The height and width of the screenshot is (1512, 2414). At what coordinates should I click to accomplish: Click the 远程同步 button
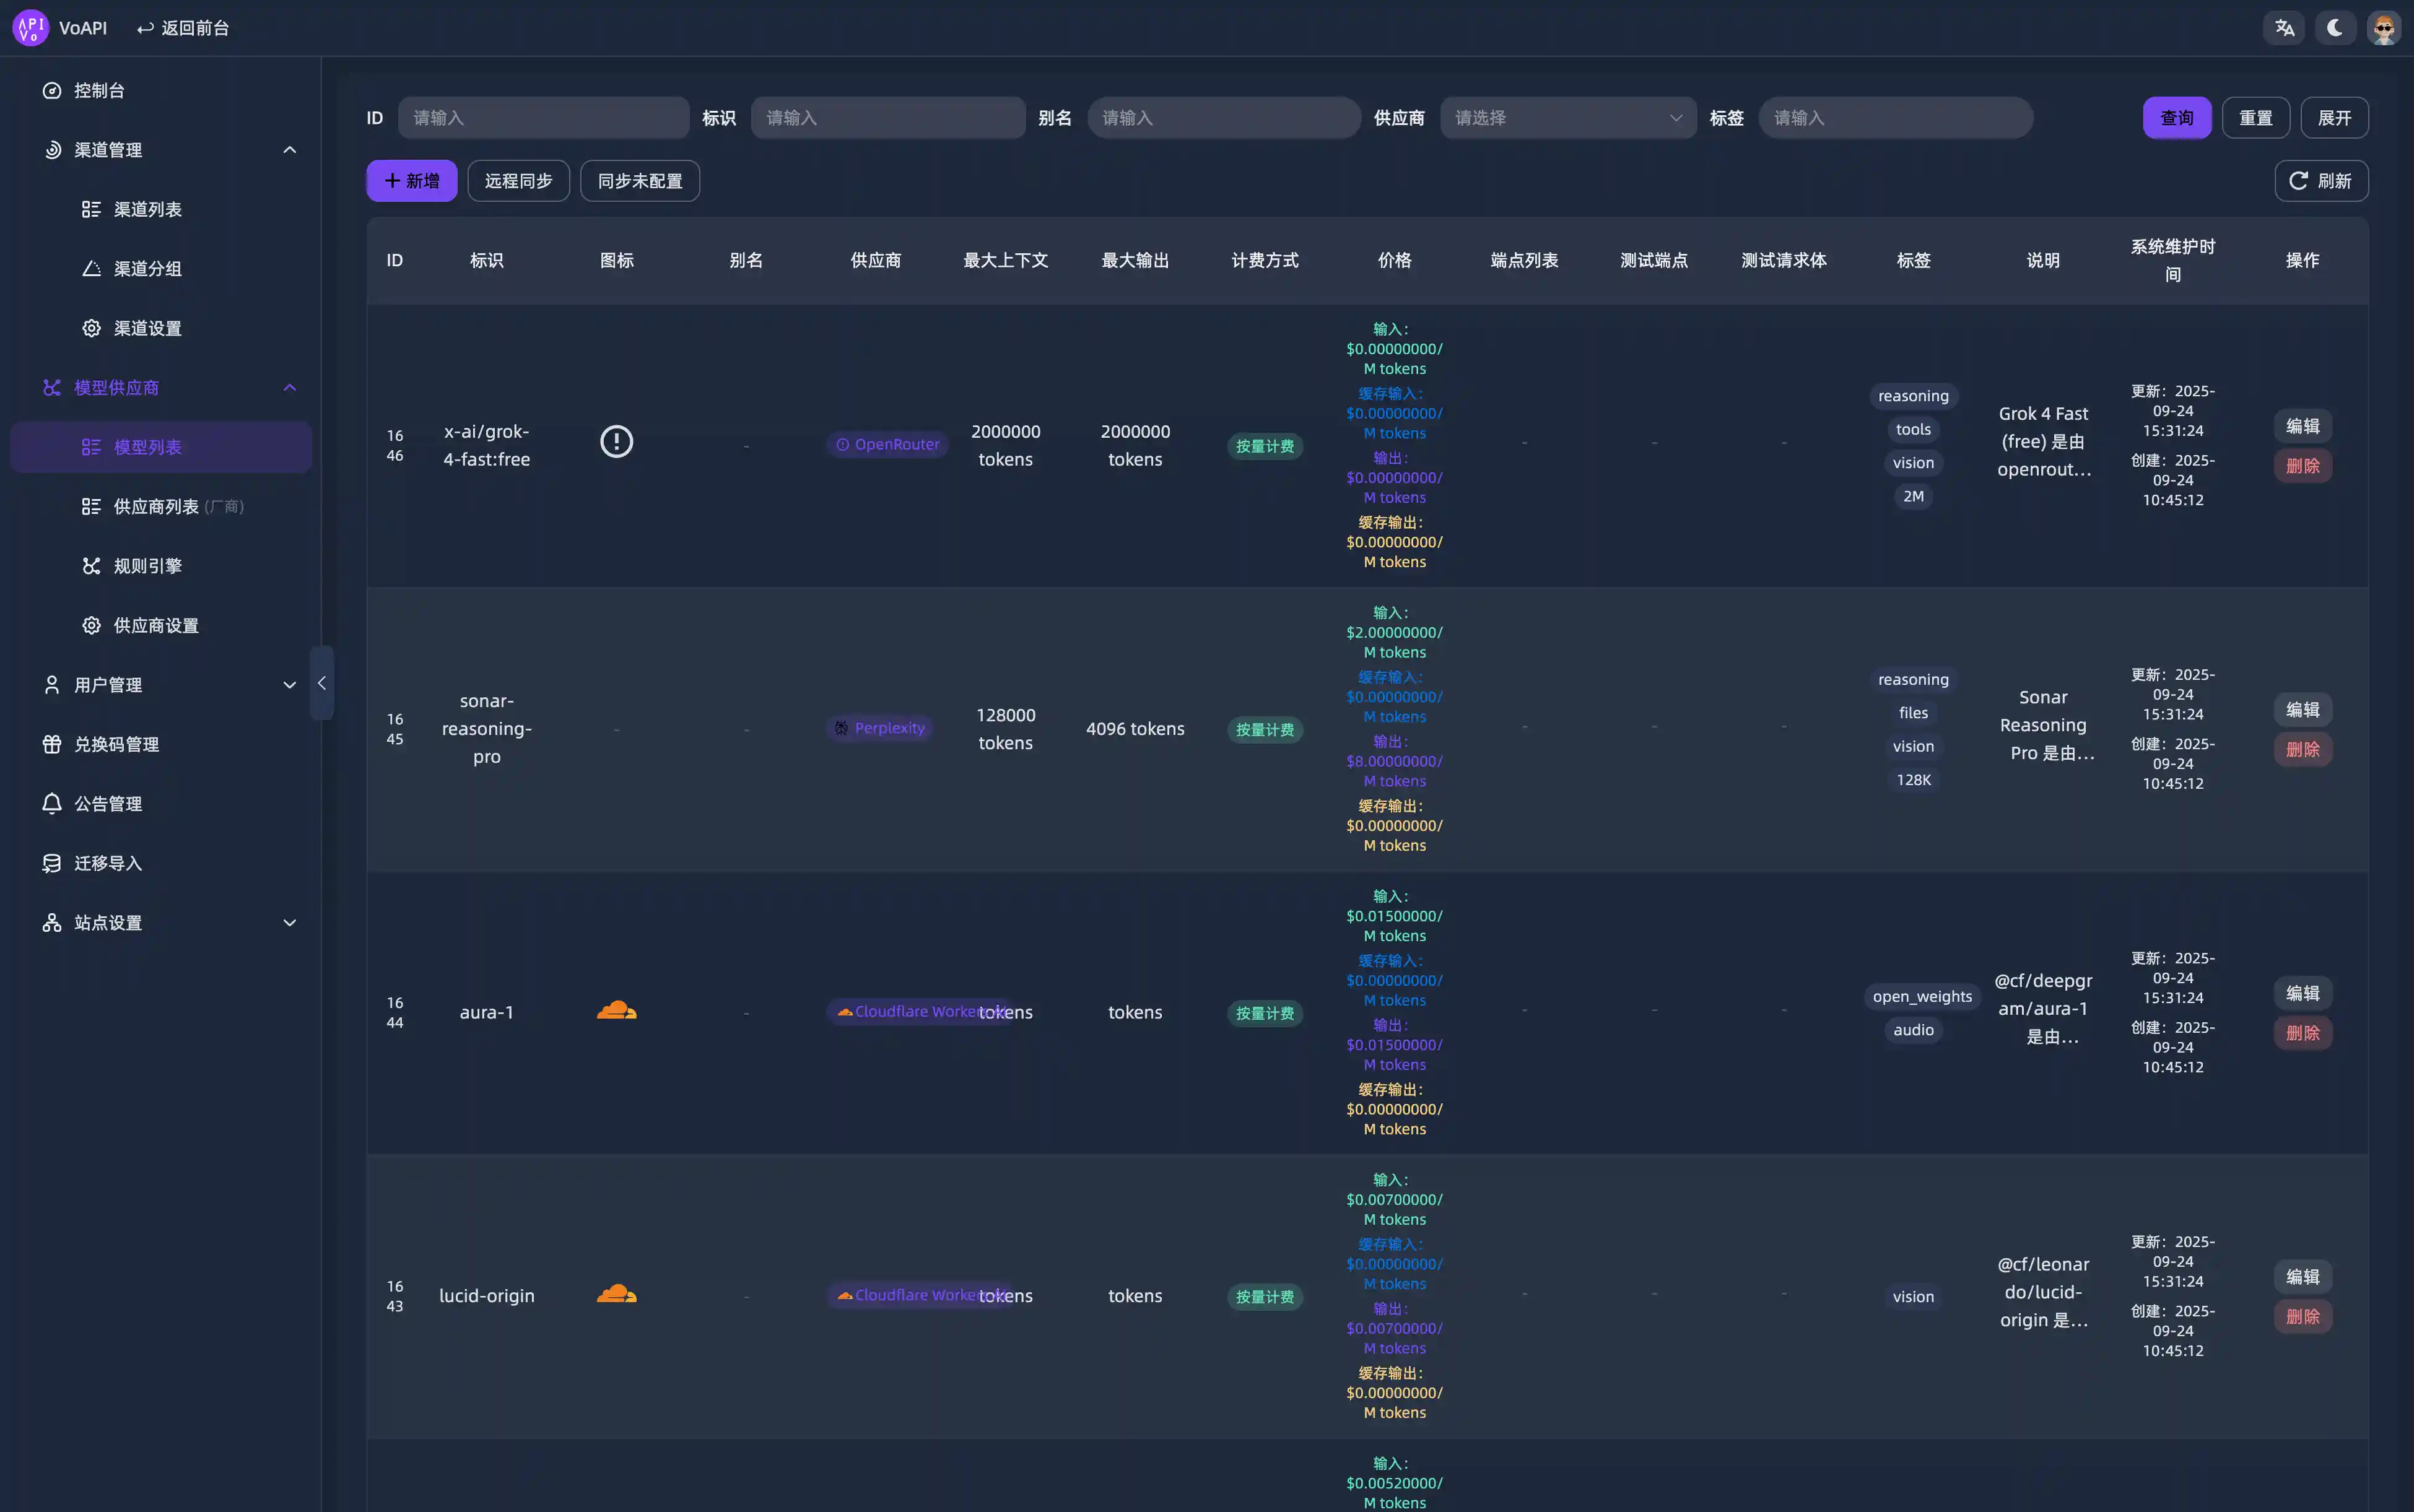518,181
